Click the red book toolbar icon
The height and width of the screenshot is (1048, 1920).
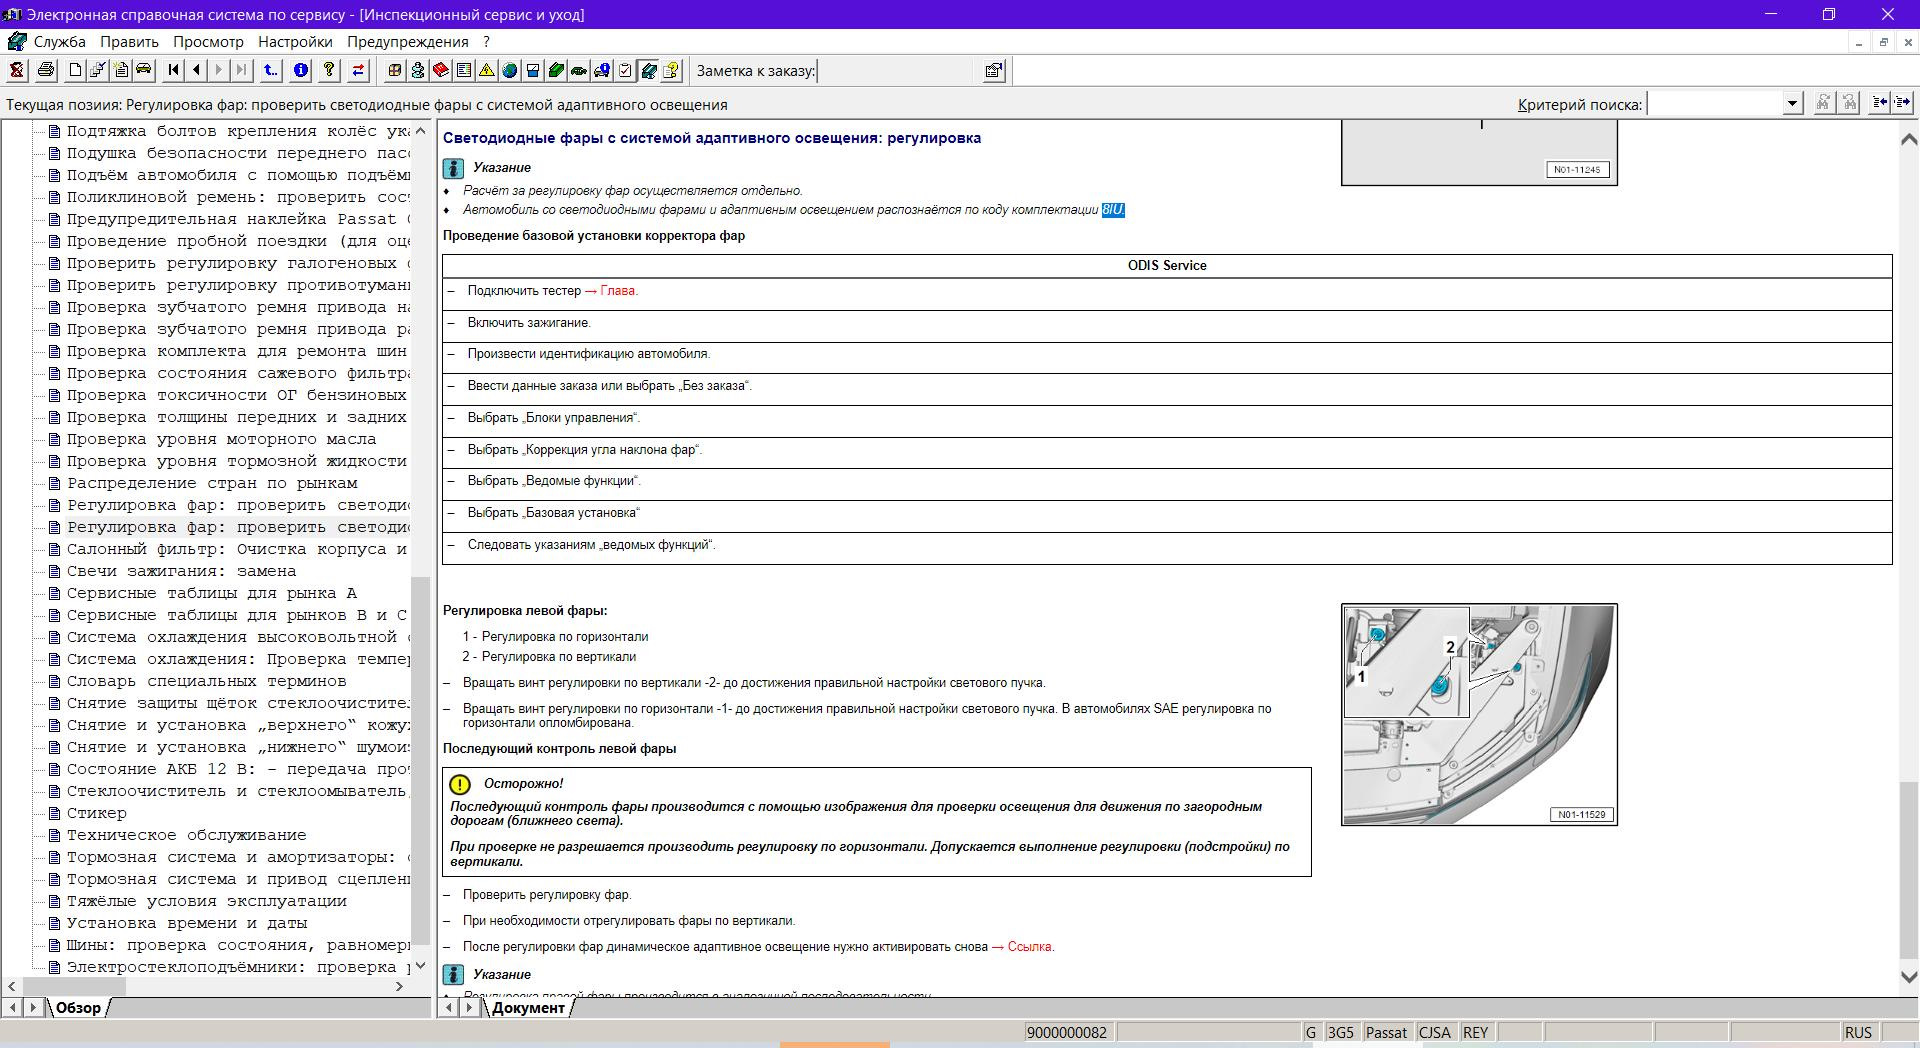pyautogui.click(x=440, y=70)
